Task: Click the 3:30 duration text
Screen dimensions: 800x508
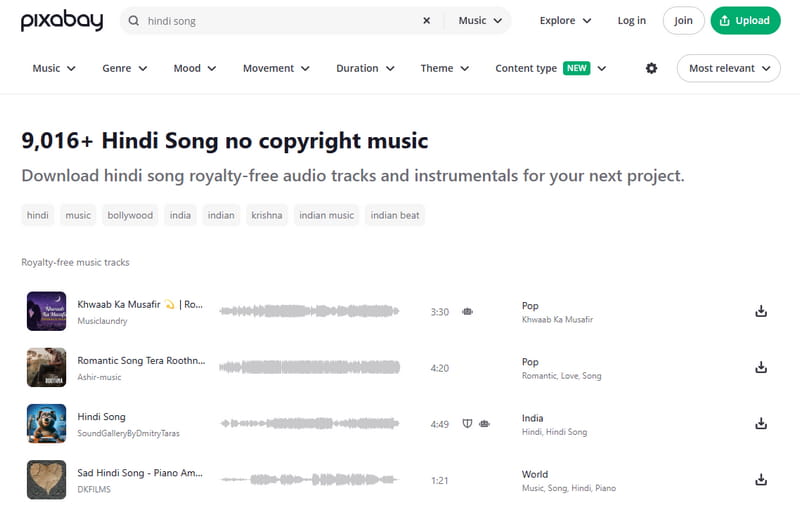Action: (x=440, y=312)
